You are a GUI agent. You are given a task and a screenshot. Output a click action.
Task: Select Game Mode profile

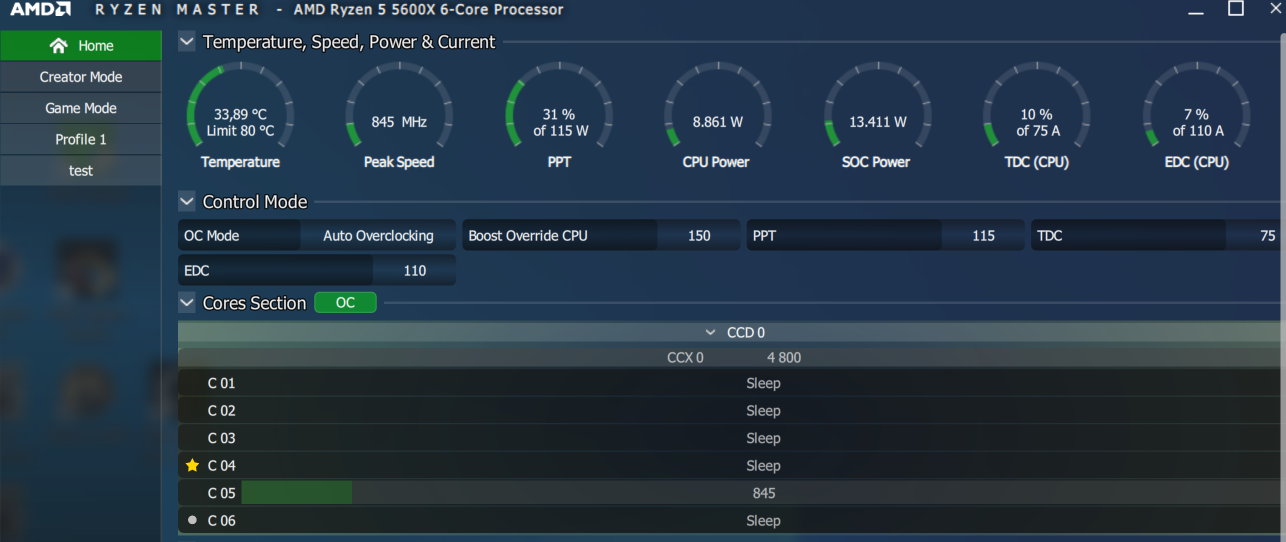click(81, 108)
